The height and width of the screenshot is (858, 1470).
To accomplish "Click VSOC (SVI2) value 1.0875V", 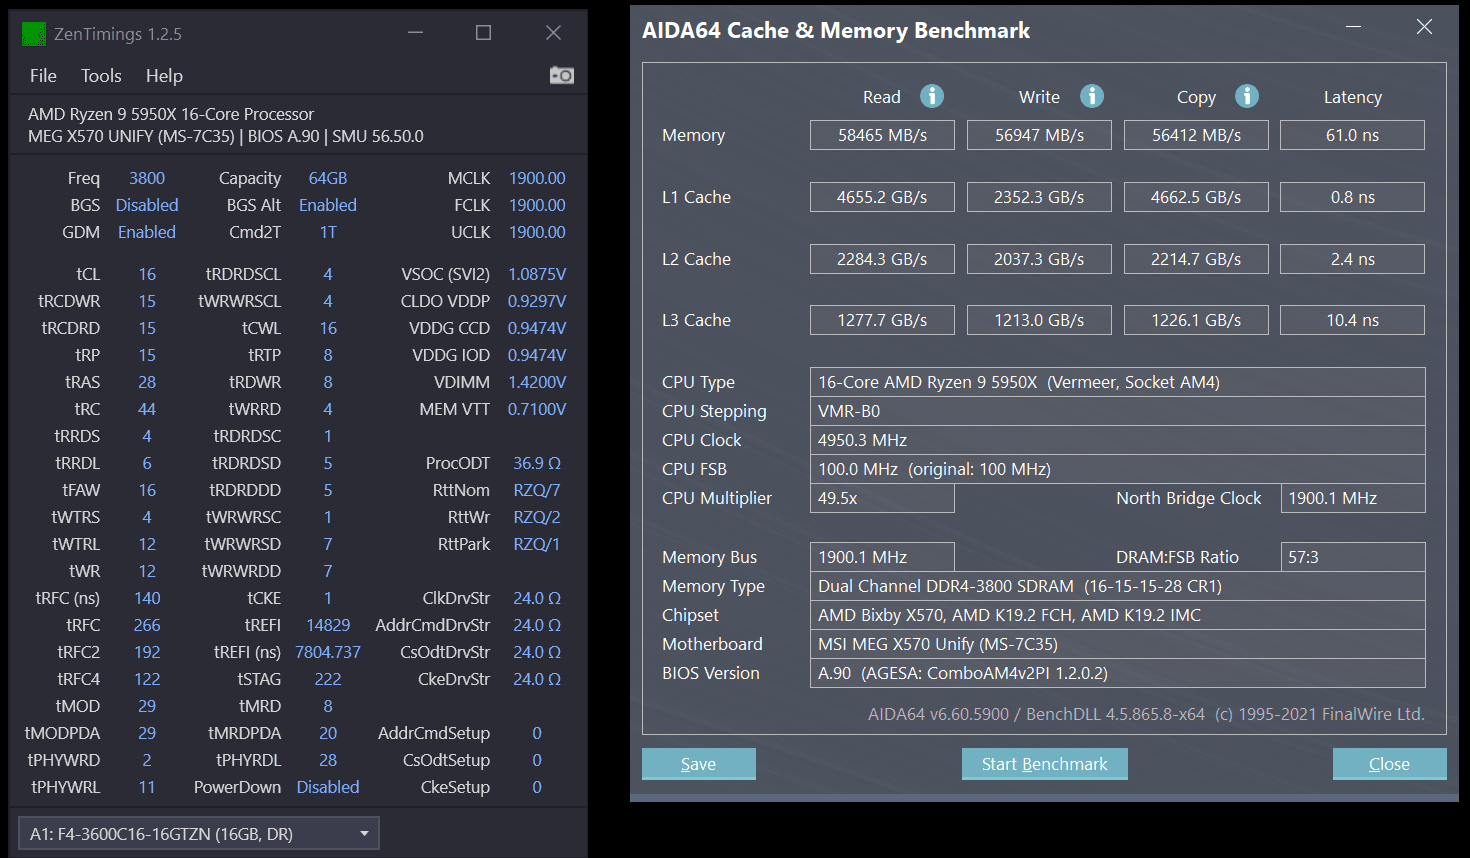I will pyautogui.click(x=537, y=274).
